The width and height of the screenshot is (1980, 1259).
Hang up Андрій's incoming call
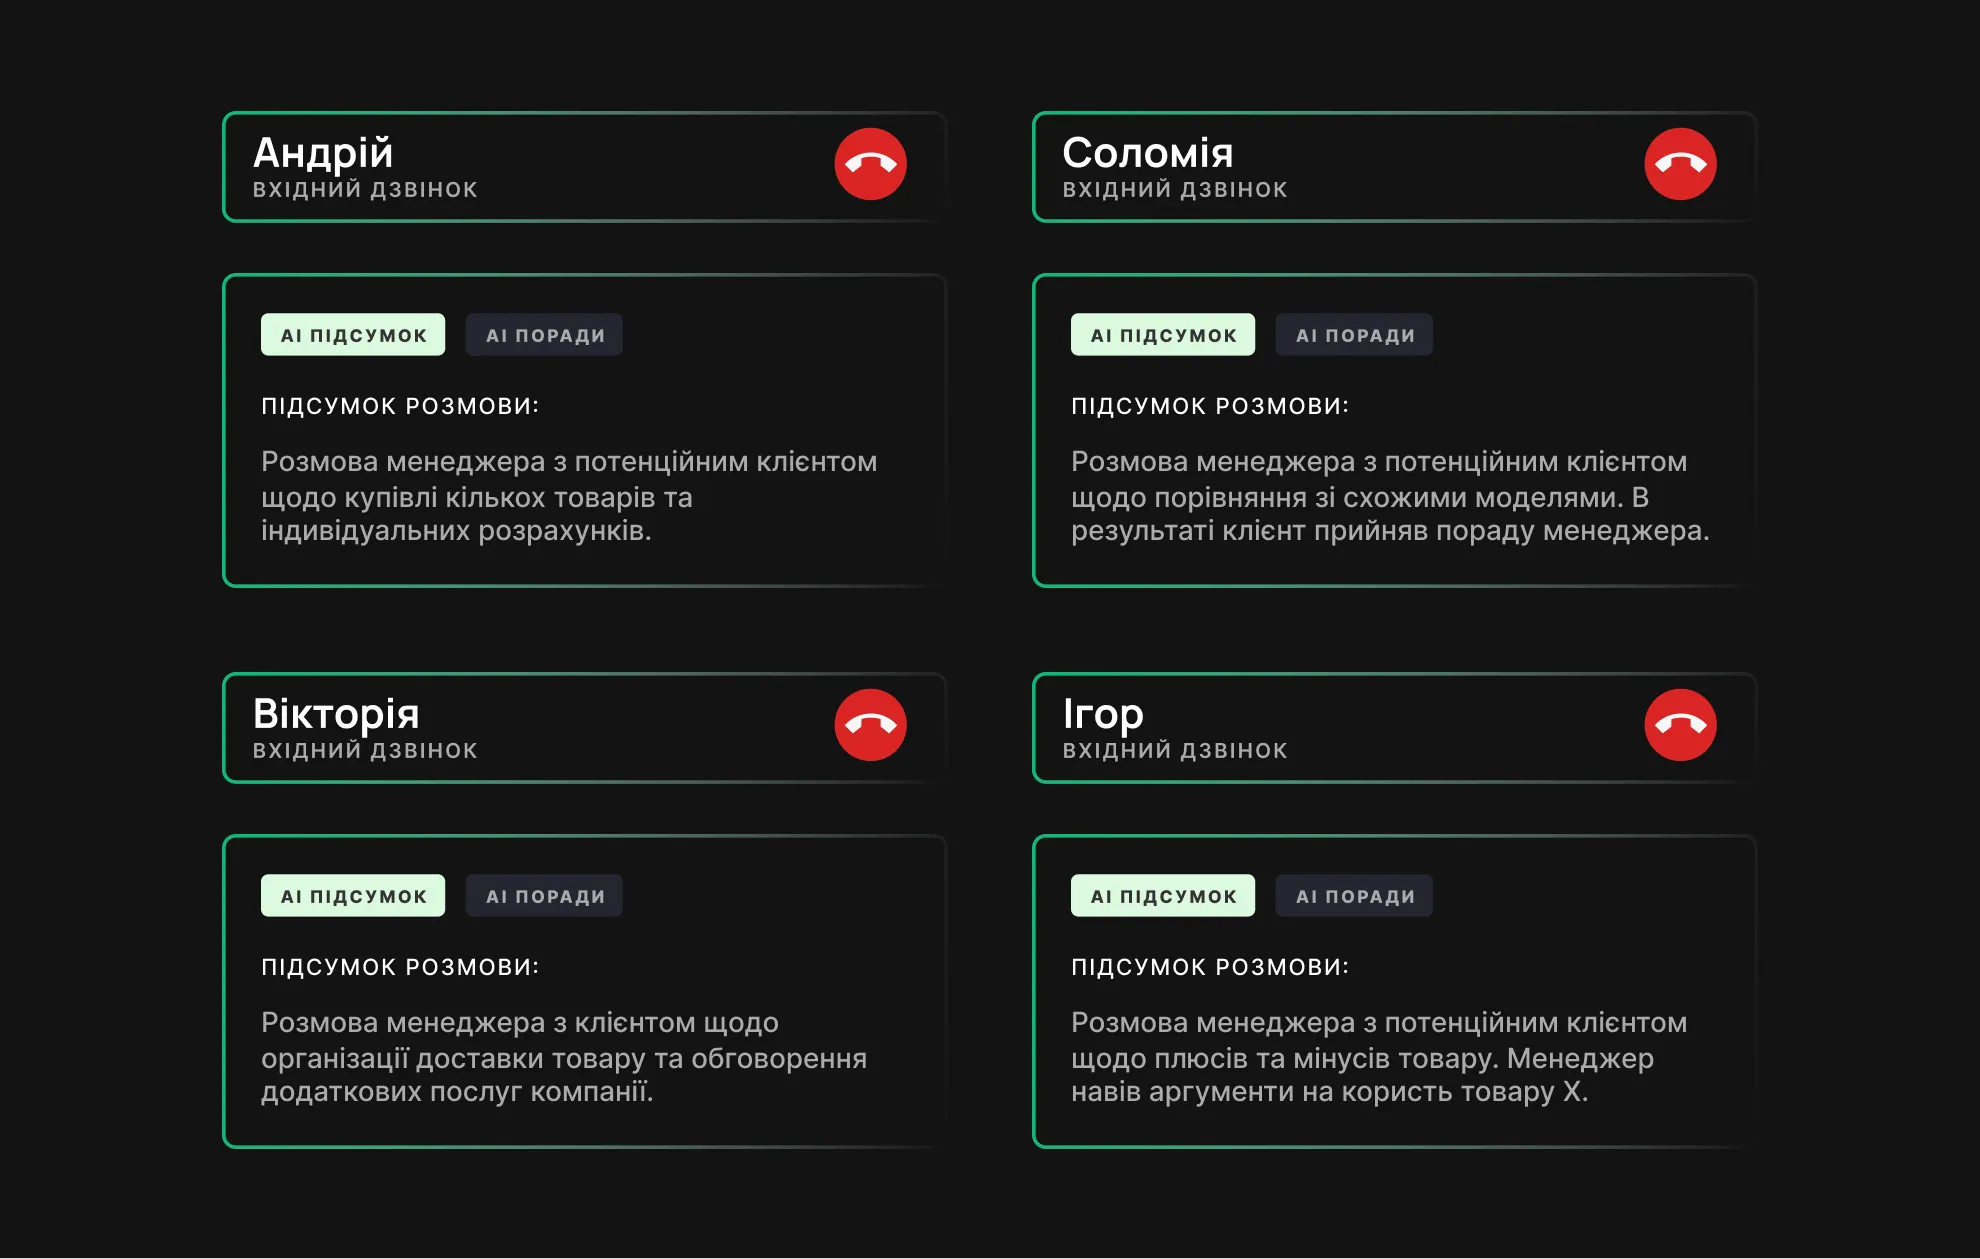tap(870, 164)
